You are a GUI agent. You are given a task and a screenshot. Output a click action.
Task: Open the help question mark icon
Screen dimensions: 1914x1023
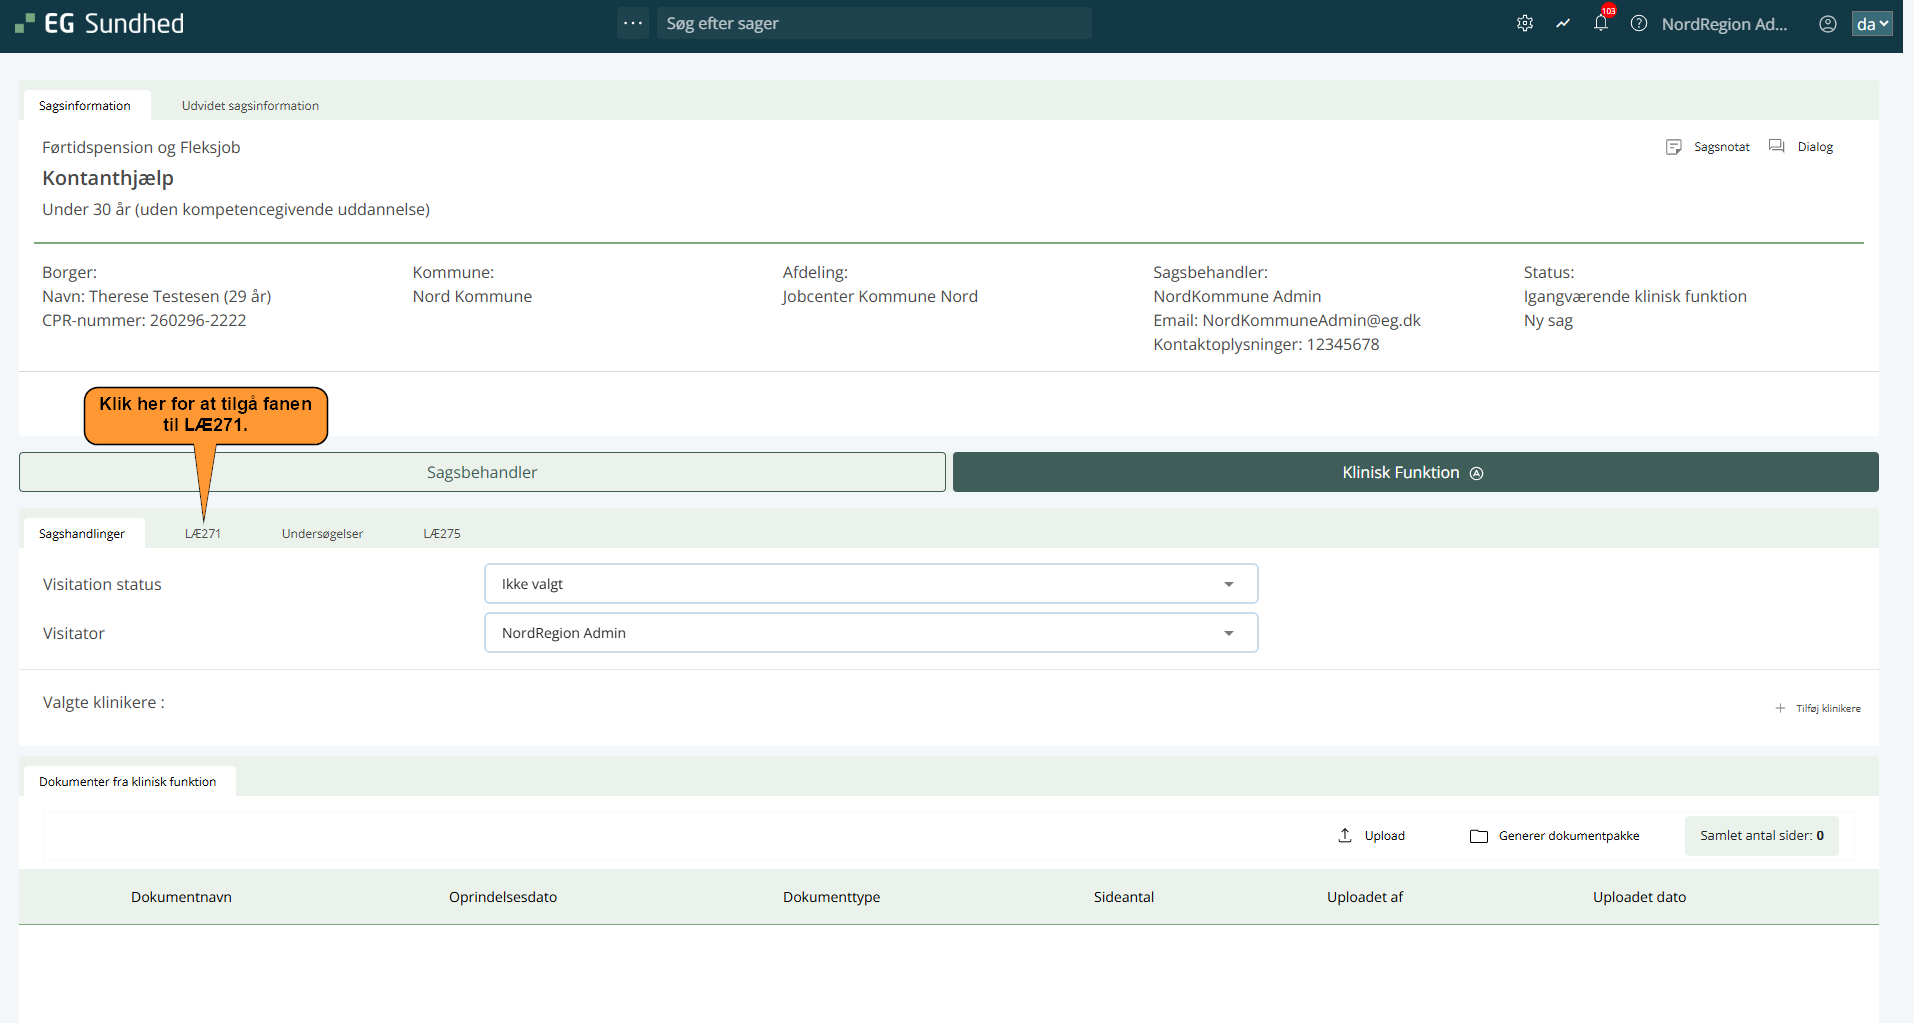tap(1638, 23)
